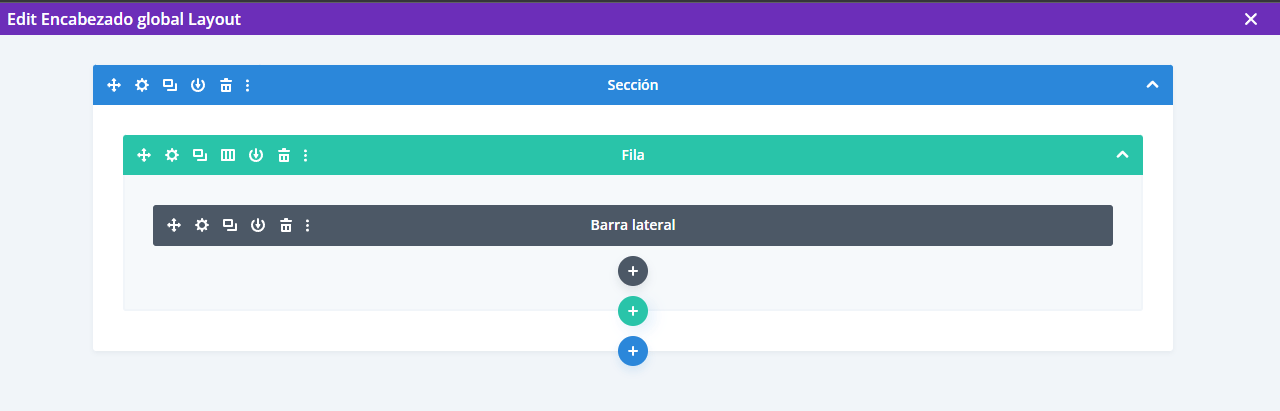Collapse the Fila row chevron

(1122, 155)
